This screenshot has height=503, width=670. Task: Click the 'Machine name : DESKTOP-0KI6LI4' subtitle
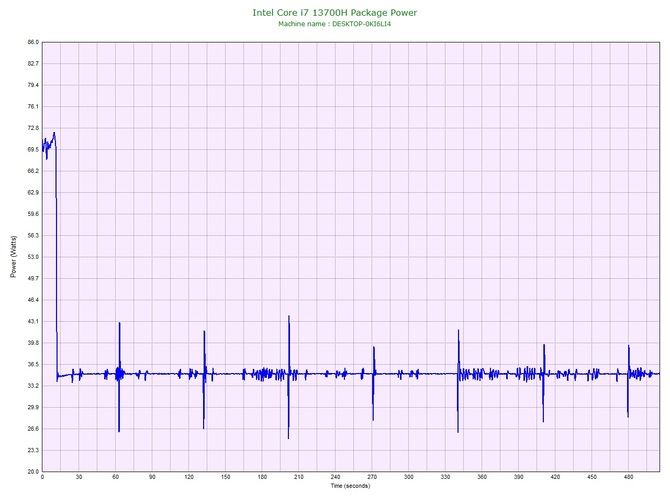click(335, 24)
